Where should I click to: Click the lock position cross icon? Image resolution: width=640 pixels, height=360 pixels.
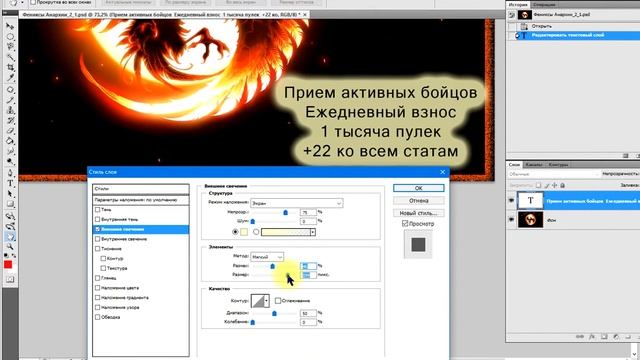[554, 185]
